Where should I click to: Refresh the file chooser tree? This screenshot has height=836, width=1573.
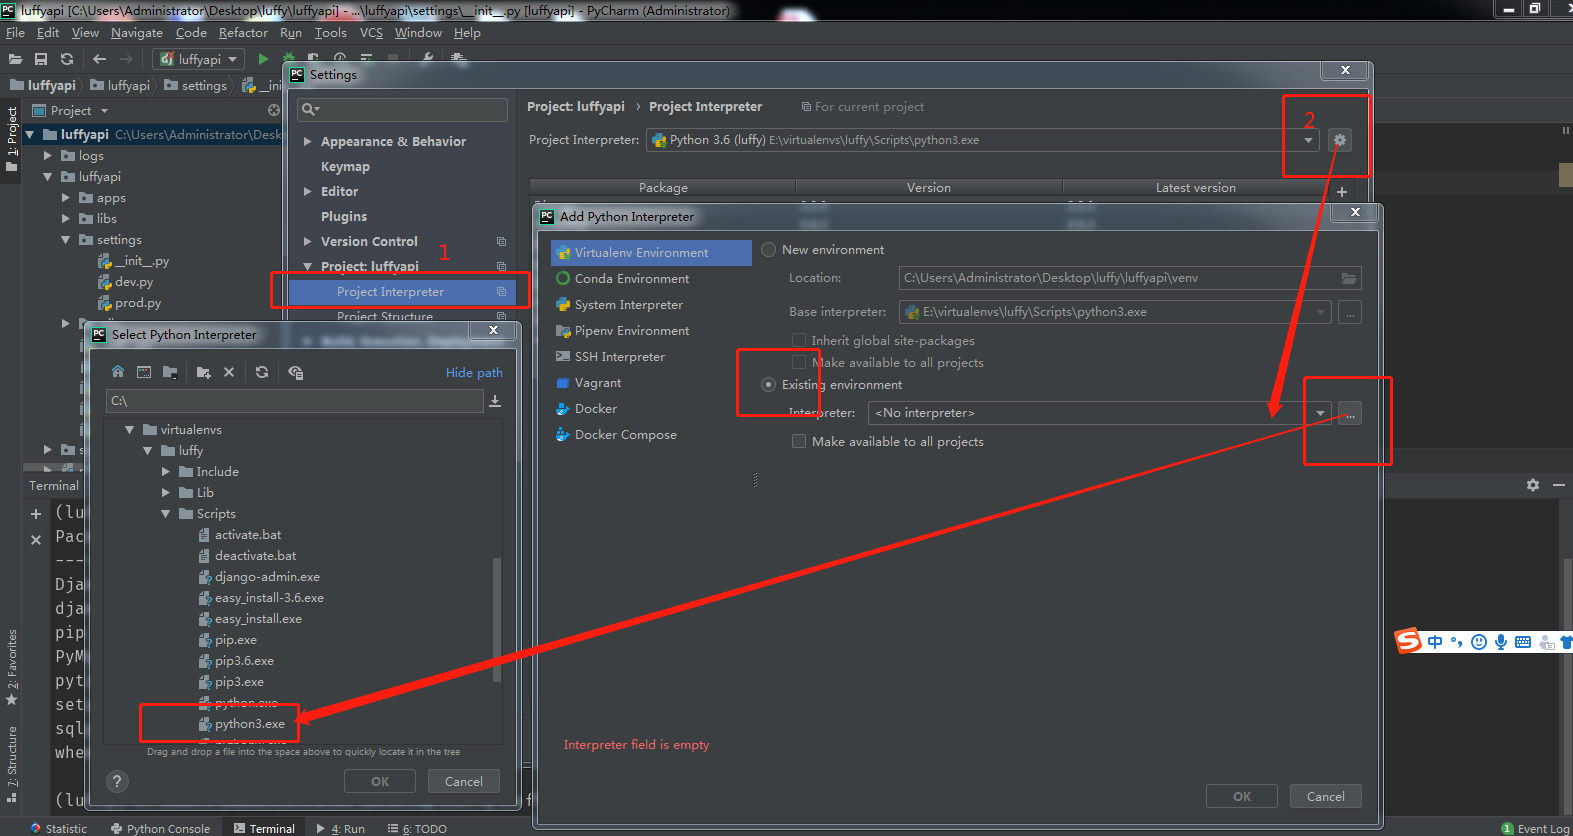click(262, 372)
